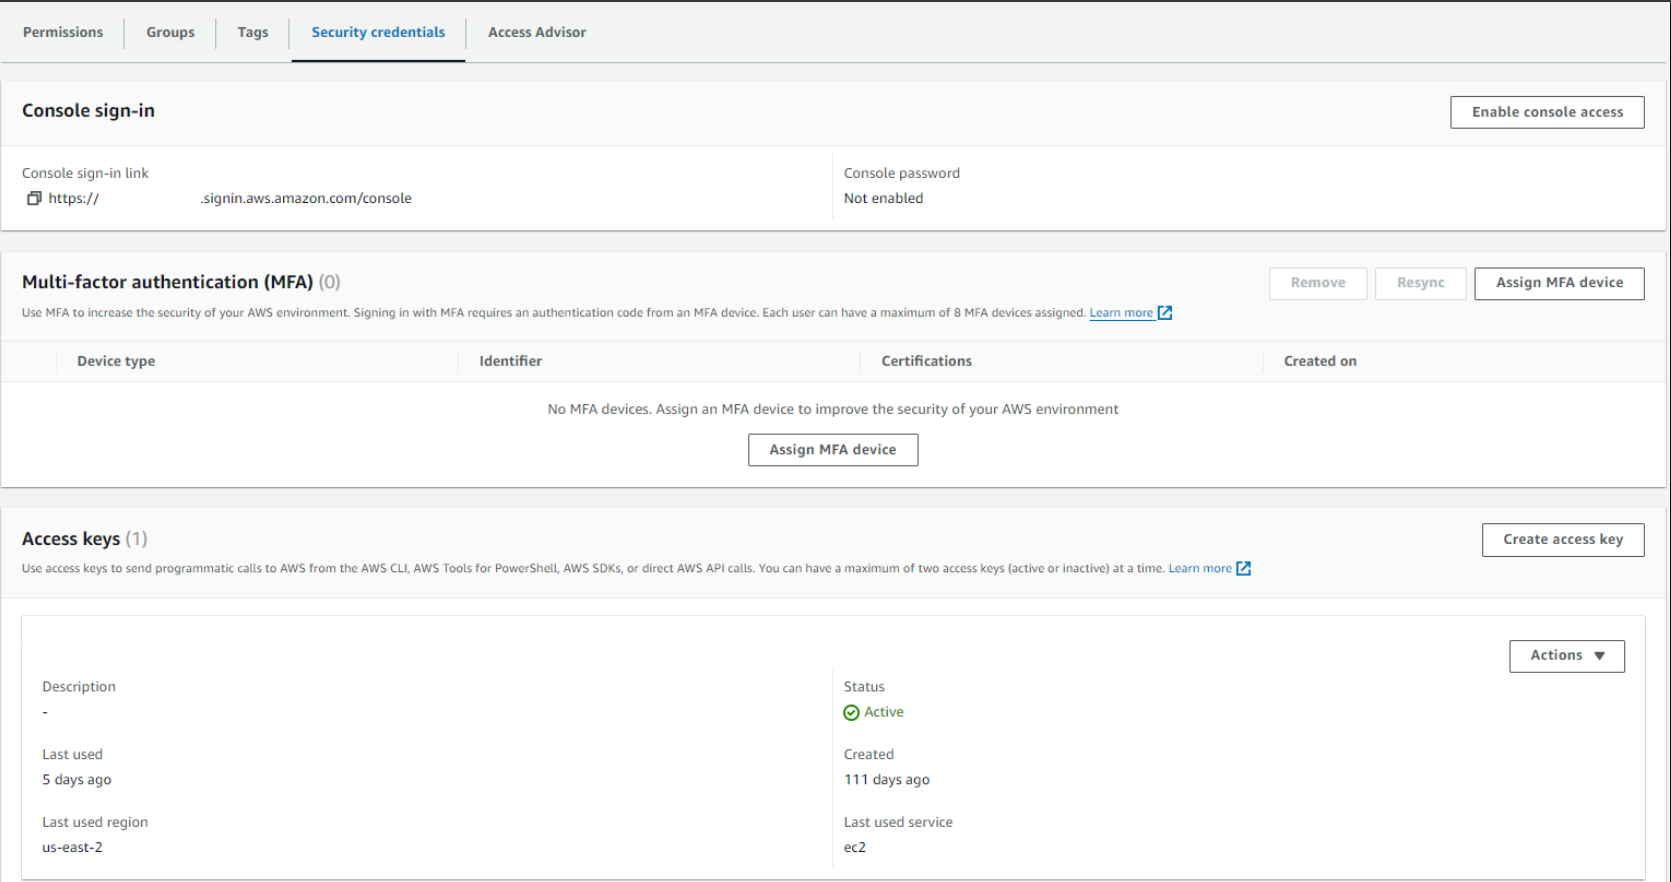Click the Remove MFA button

(1317, 283)
